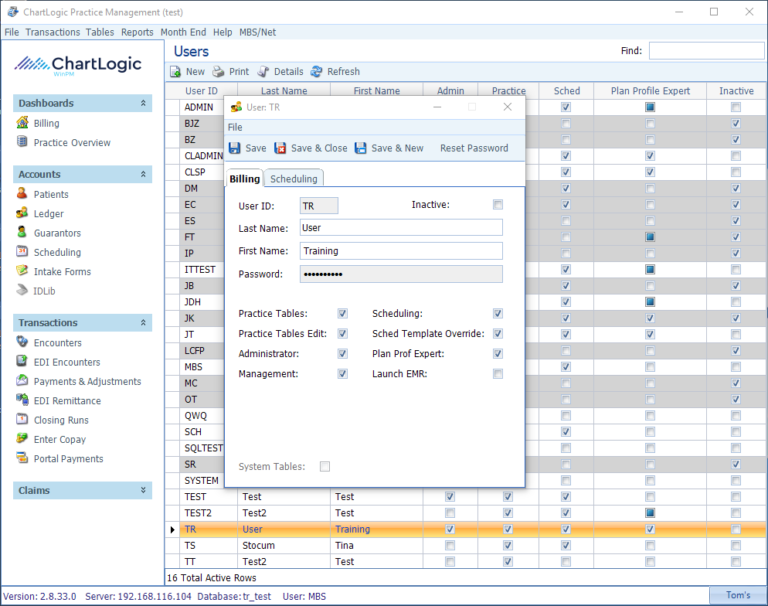This screenshot has width=768, height=606.
Task: Open the File menu in User dialog
Action: pyautogui.click(x=235, y=127)
